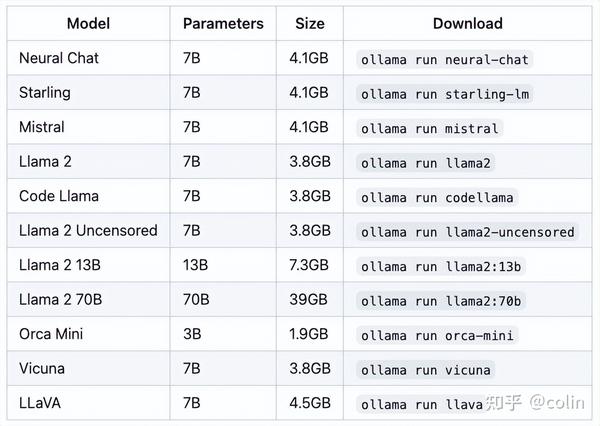Click the 'ollama run llama2' code block
The height and width of the screenshot is (426, 600).
click(427, 163)
